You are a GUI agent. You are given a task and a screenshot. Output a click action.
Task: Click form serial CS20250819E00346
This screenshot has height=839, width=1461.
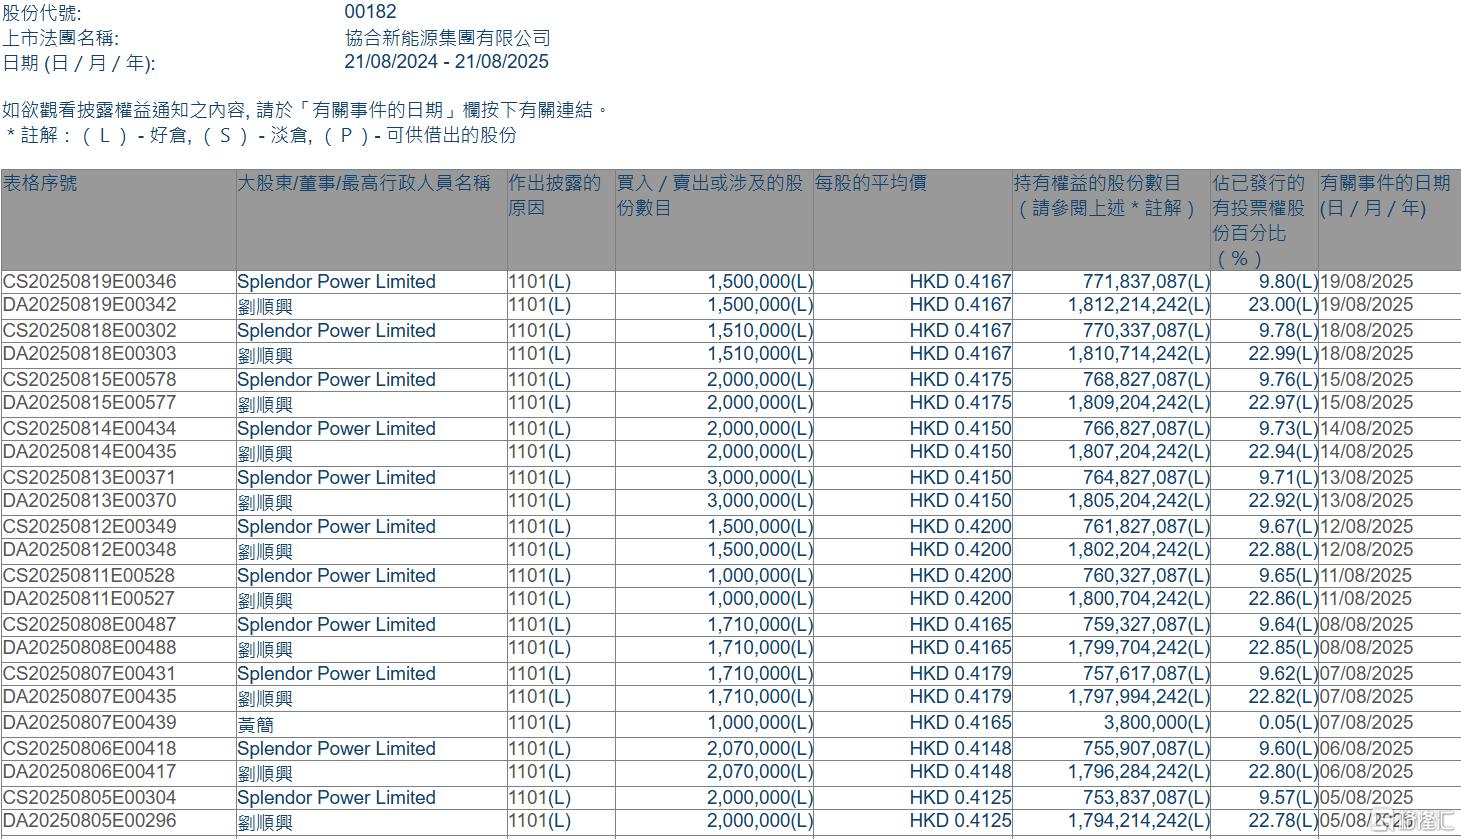pyautogui.click(x=89, y=282)
